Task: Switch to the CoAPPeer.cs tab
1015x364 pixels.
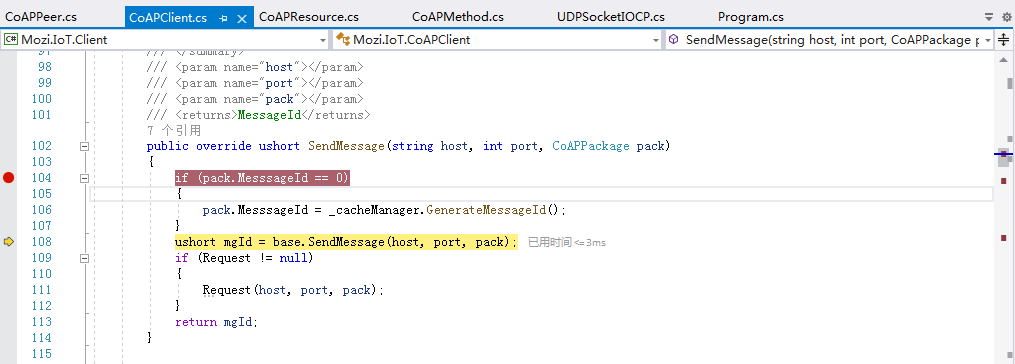Action: pos(41,17)
